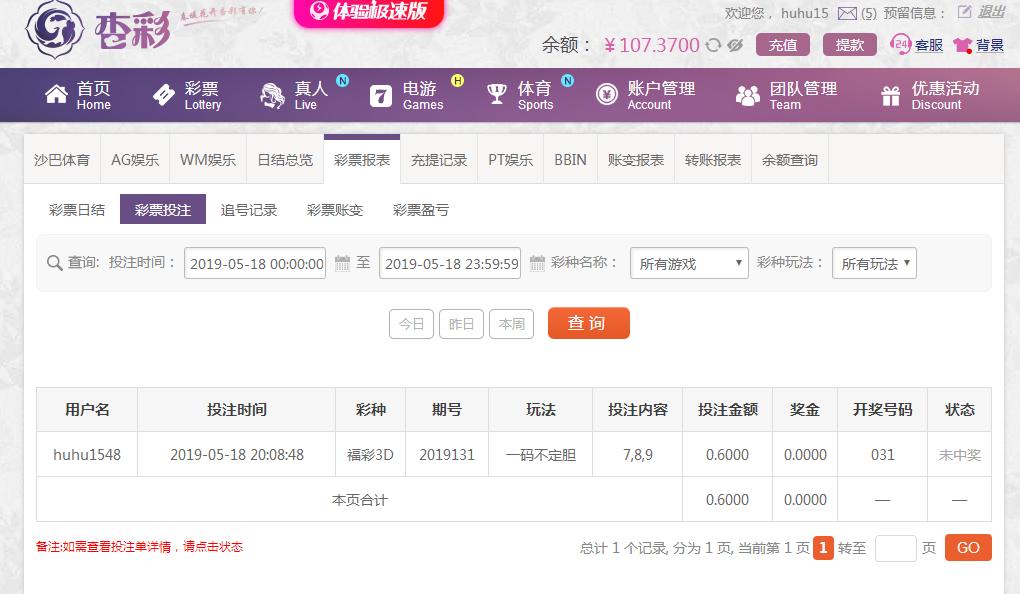Switch to the PT娱乐 tab
Viewport: 1020px width, 594px height.
510,159
